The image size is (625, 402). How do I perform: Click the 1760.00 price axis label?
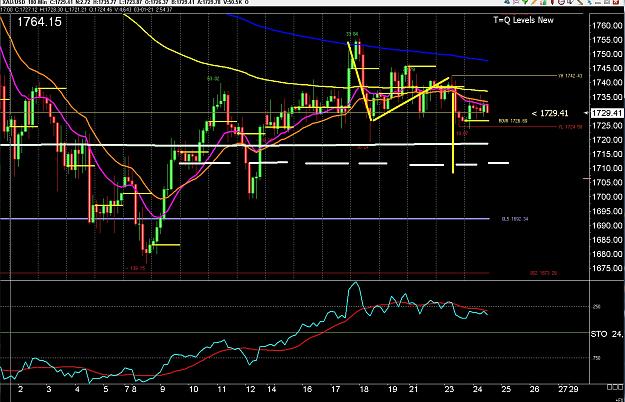[x=607, y=26]
